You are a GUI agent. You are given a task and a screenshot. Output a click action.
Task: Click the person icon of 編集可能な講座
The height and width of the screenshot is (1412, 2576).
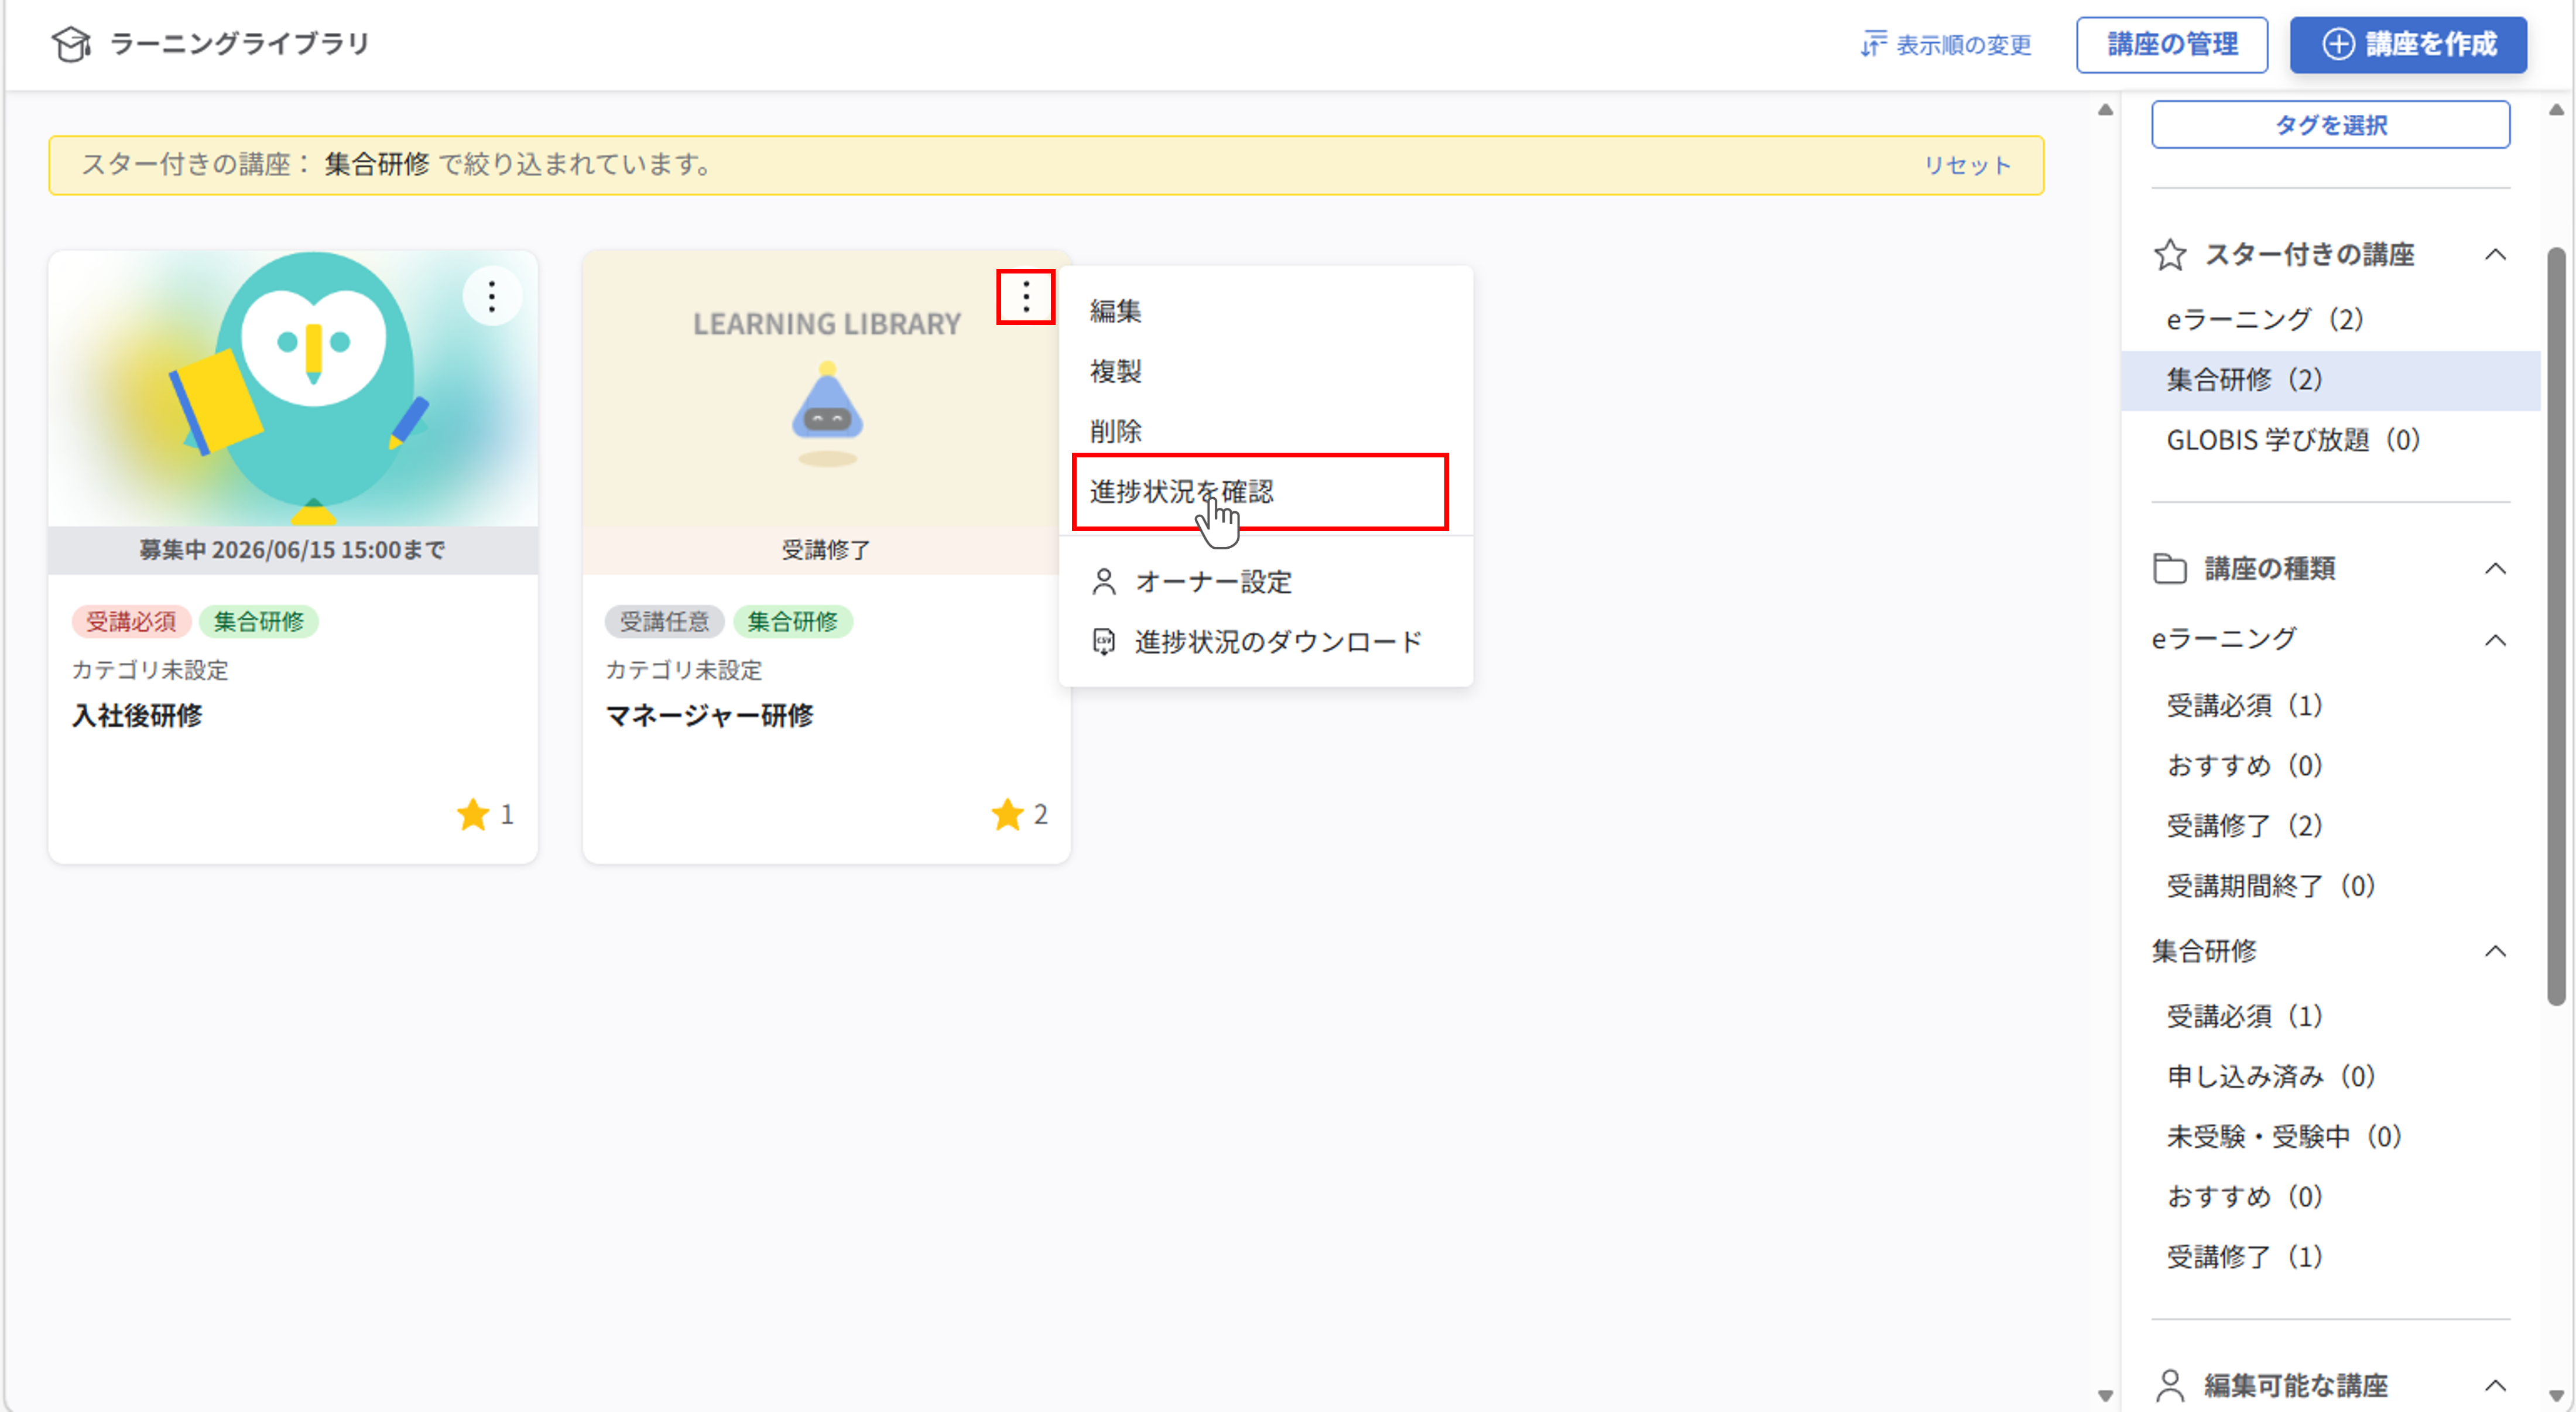coord(2169,1385)
